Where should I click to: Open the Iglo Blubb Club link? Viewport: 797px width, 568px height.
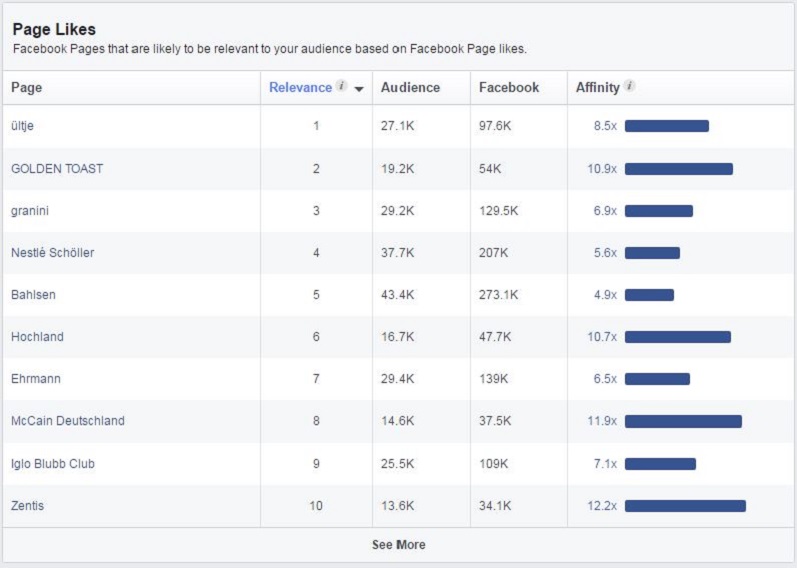(x=53, y=464)
